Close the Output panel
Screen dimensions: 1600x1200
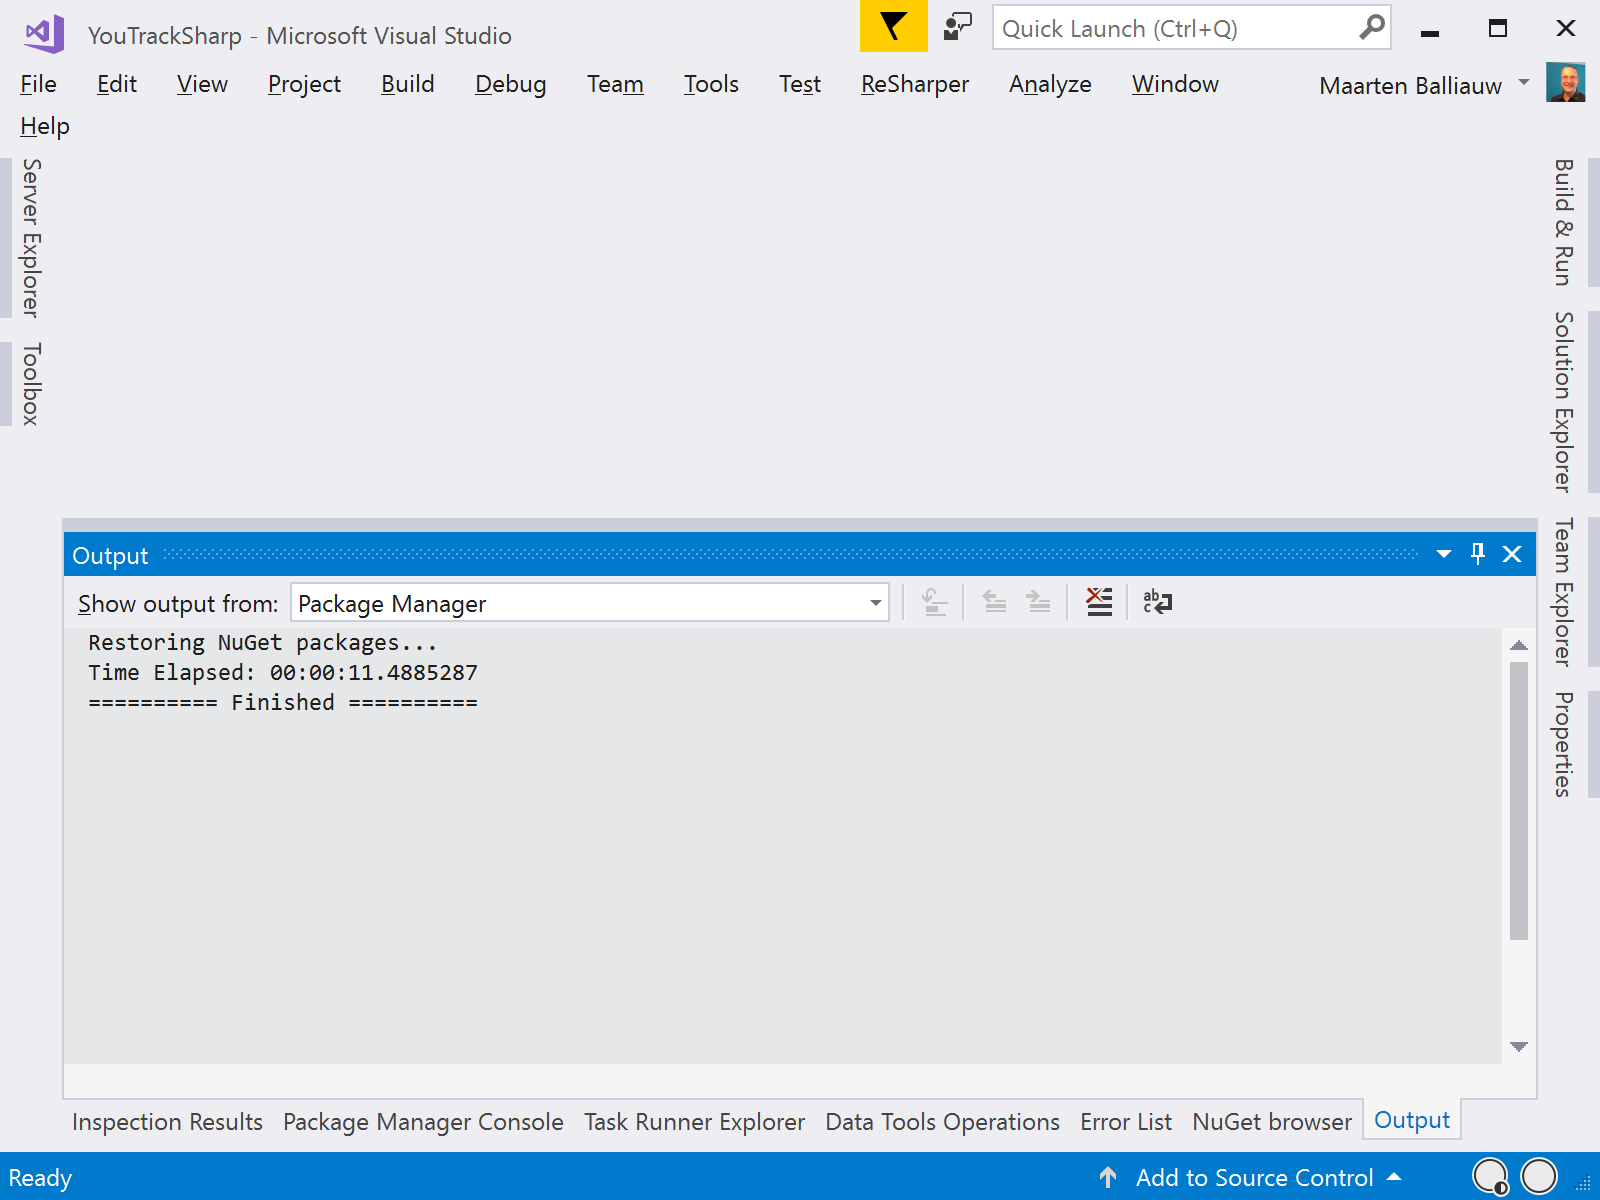[1512, 554]
